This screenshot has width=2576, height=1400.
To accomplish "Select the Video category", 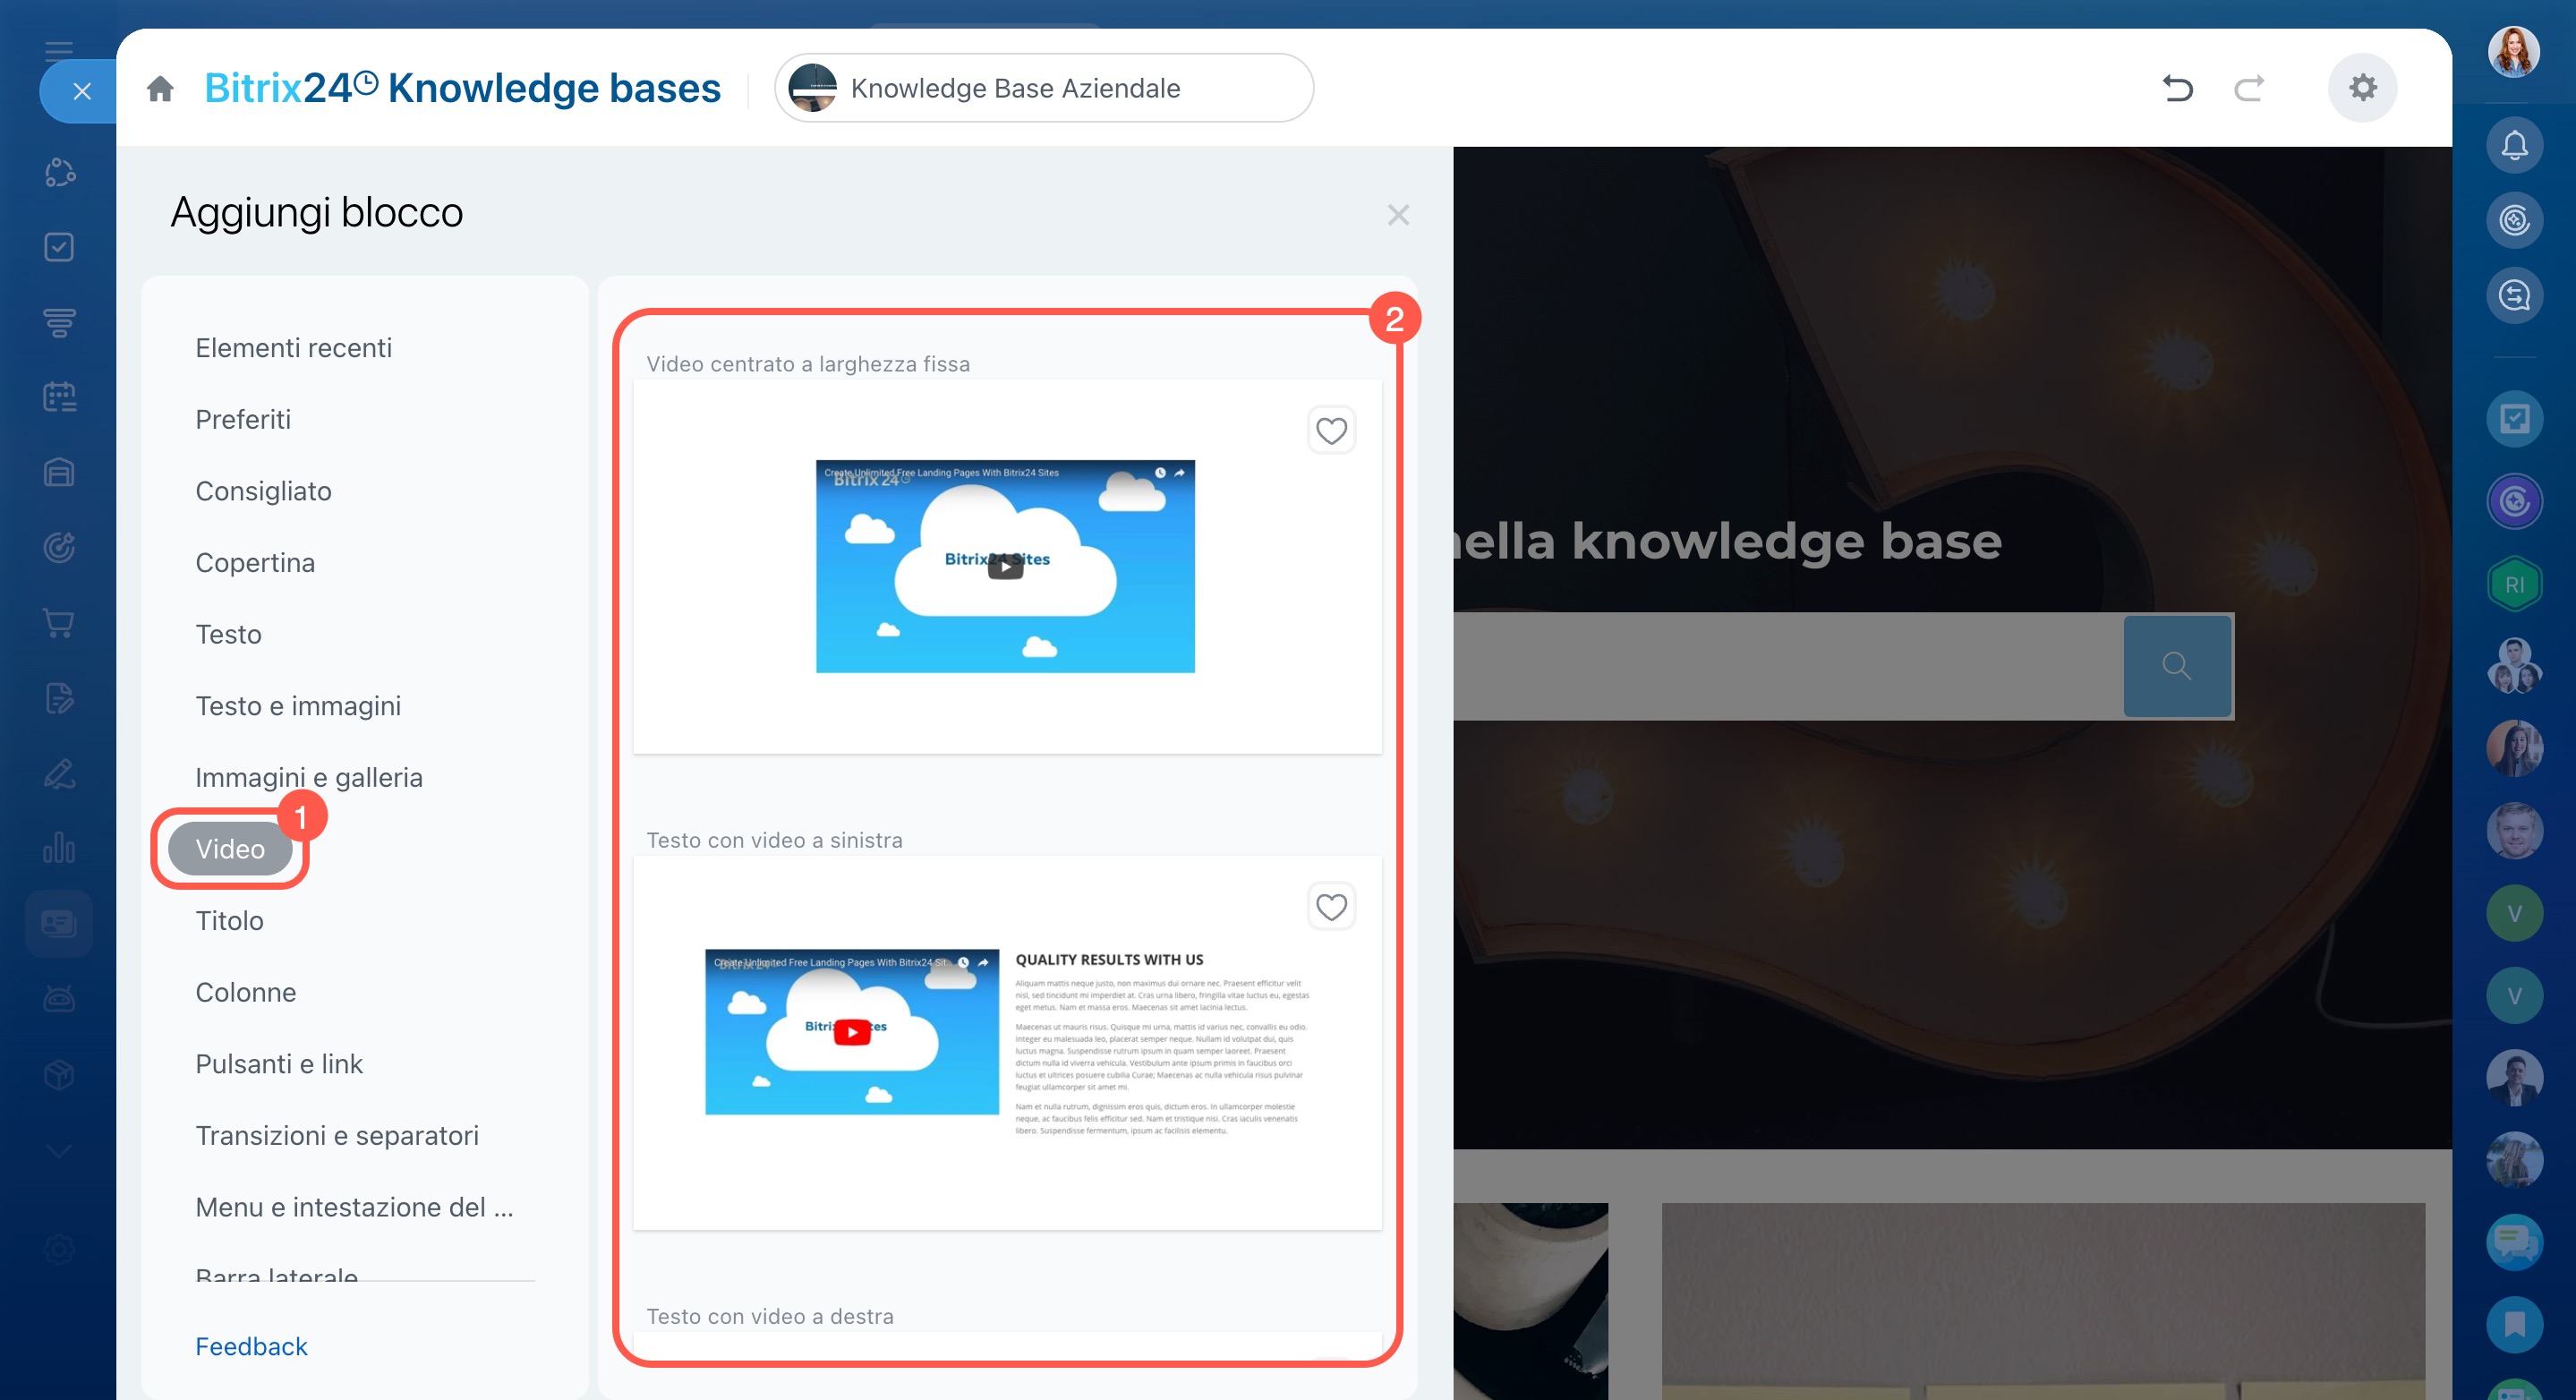I will [x=230, y=849].
